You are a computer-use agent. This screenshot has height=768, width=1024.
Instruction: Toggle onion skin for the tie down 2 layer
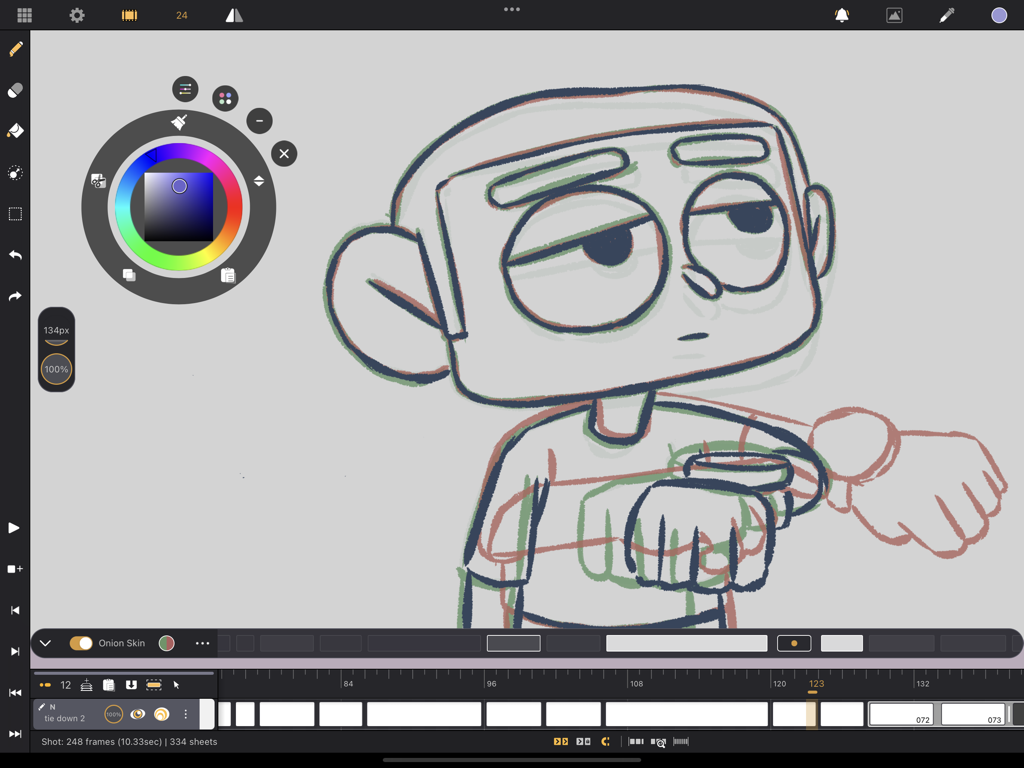tap(162, 714)
